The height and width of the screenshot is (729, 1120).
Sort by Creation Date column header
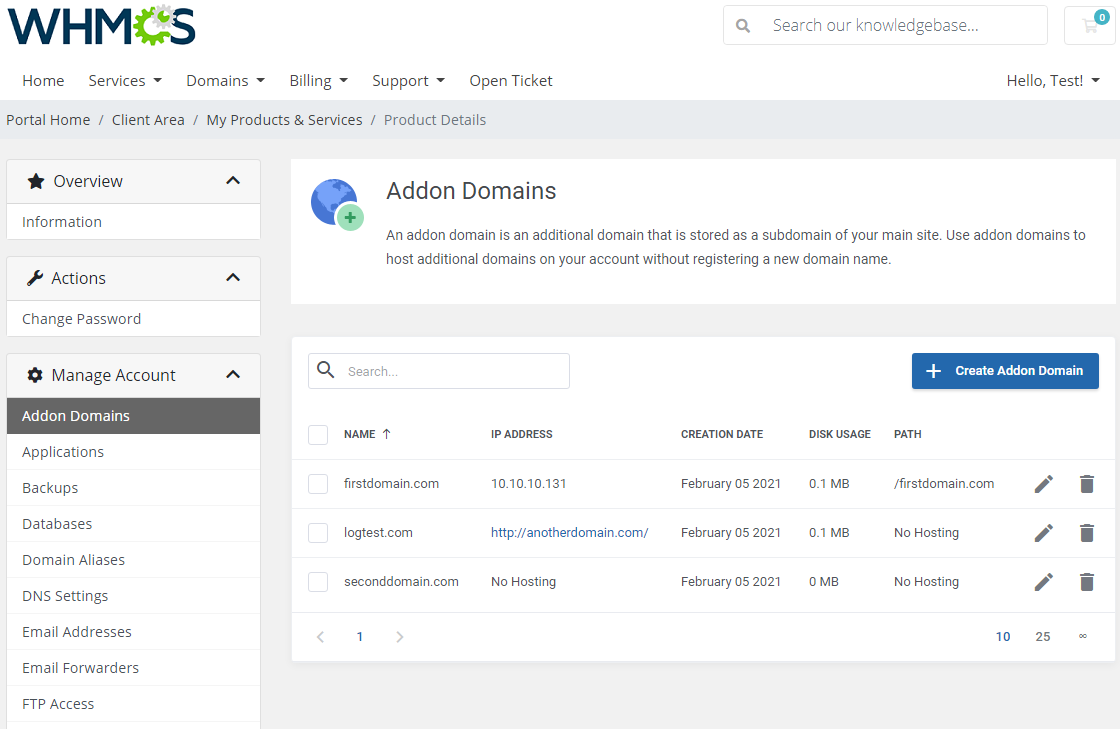click(x=721, y=434)
